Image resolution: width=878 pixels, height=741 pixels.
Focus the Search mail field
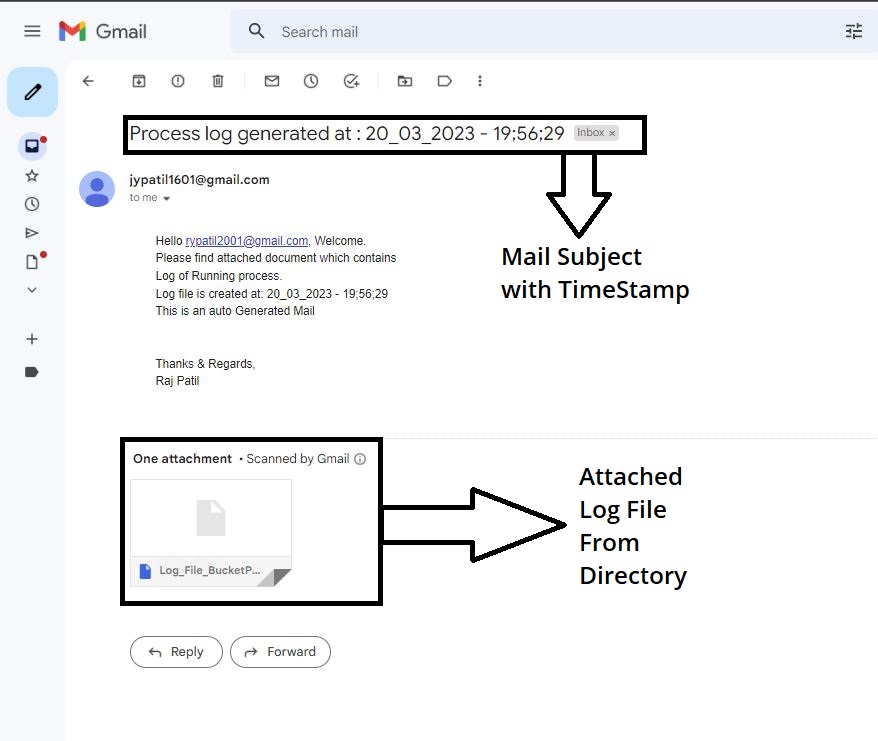[x=552, y=32]
